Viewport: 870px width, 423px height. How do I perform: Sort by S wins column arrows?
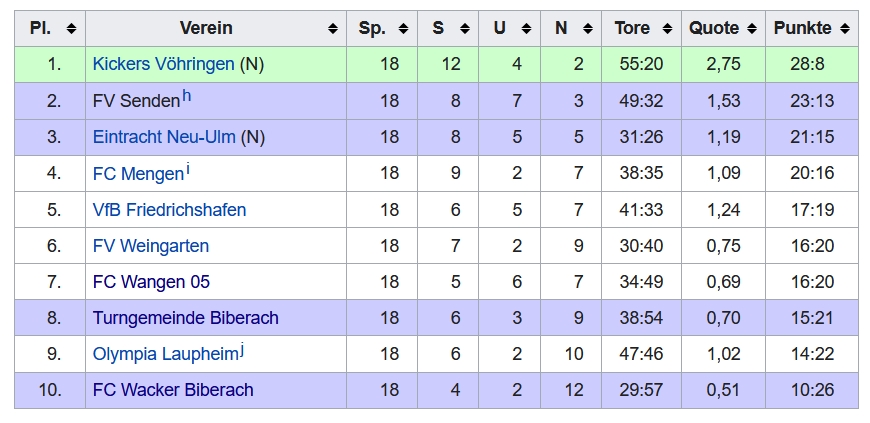click(x=465, y=29)
